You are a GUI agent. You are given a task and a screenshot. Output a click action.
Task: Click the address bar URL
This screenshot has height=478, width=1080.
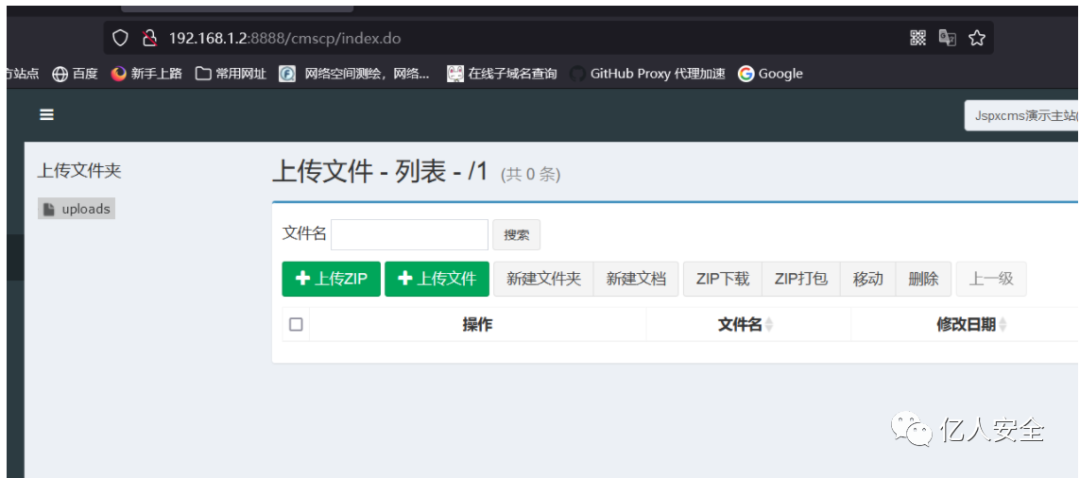coord(284,38)
